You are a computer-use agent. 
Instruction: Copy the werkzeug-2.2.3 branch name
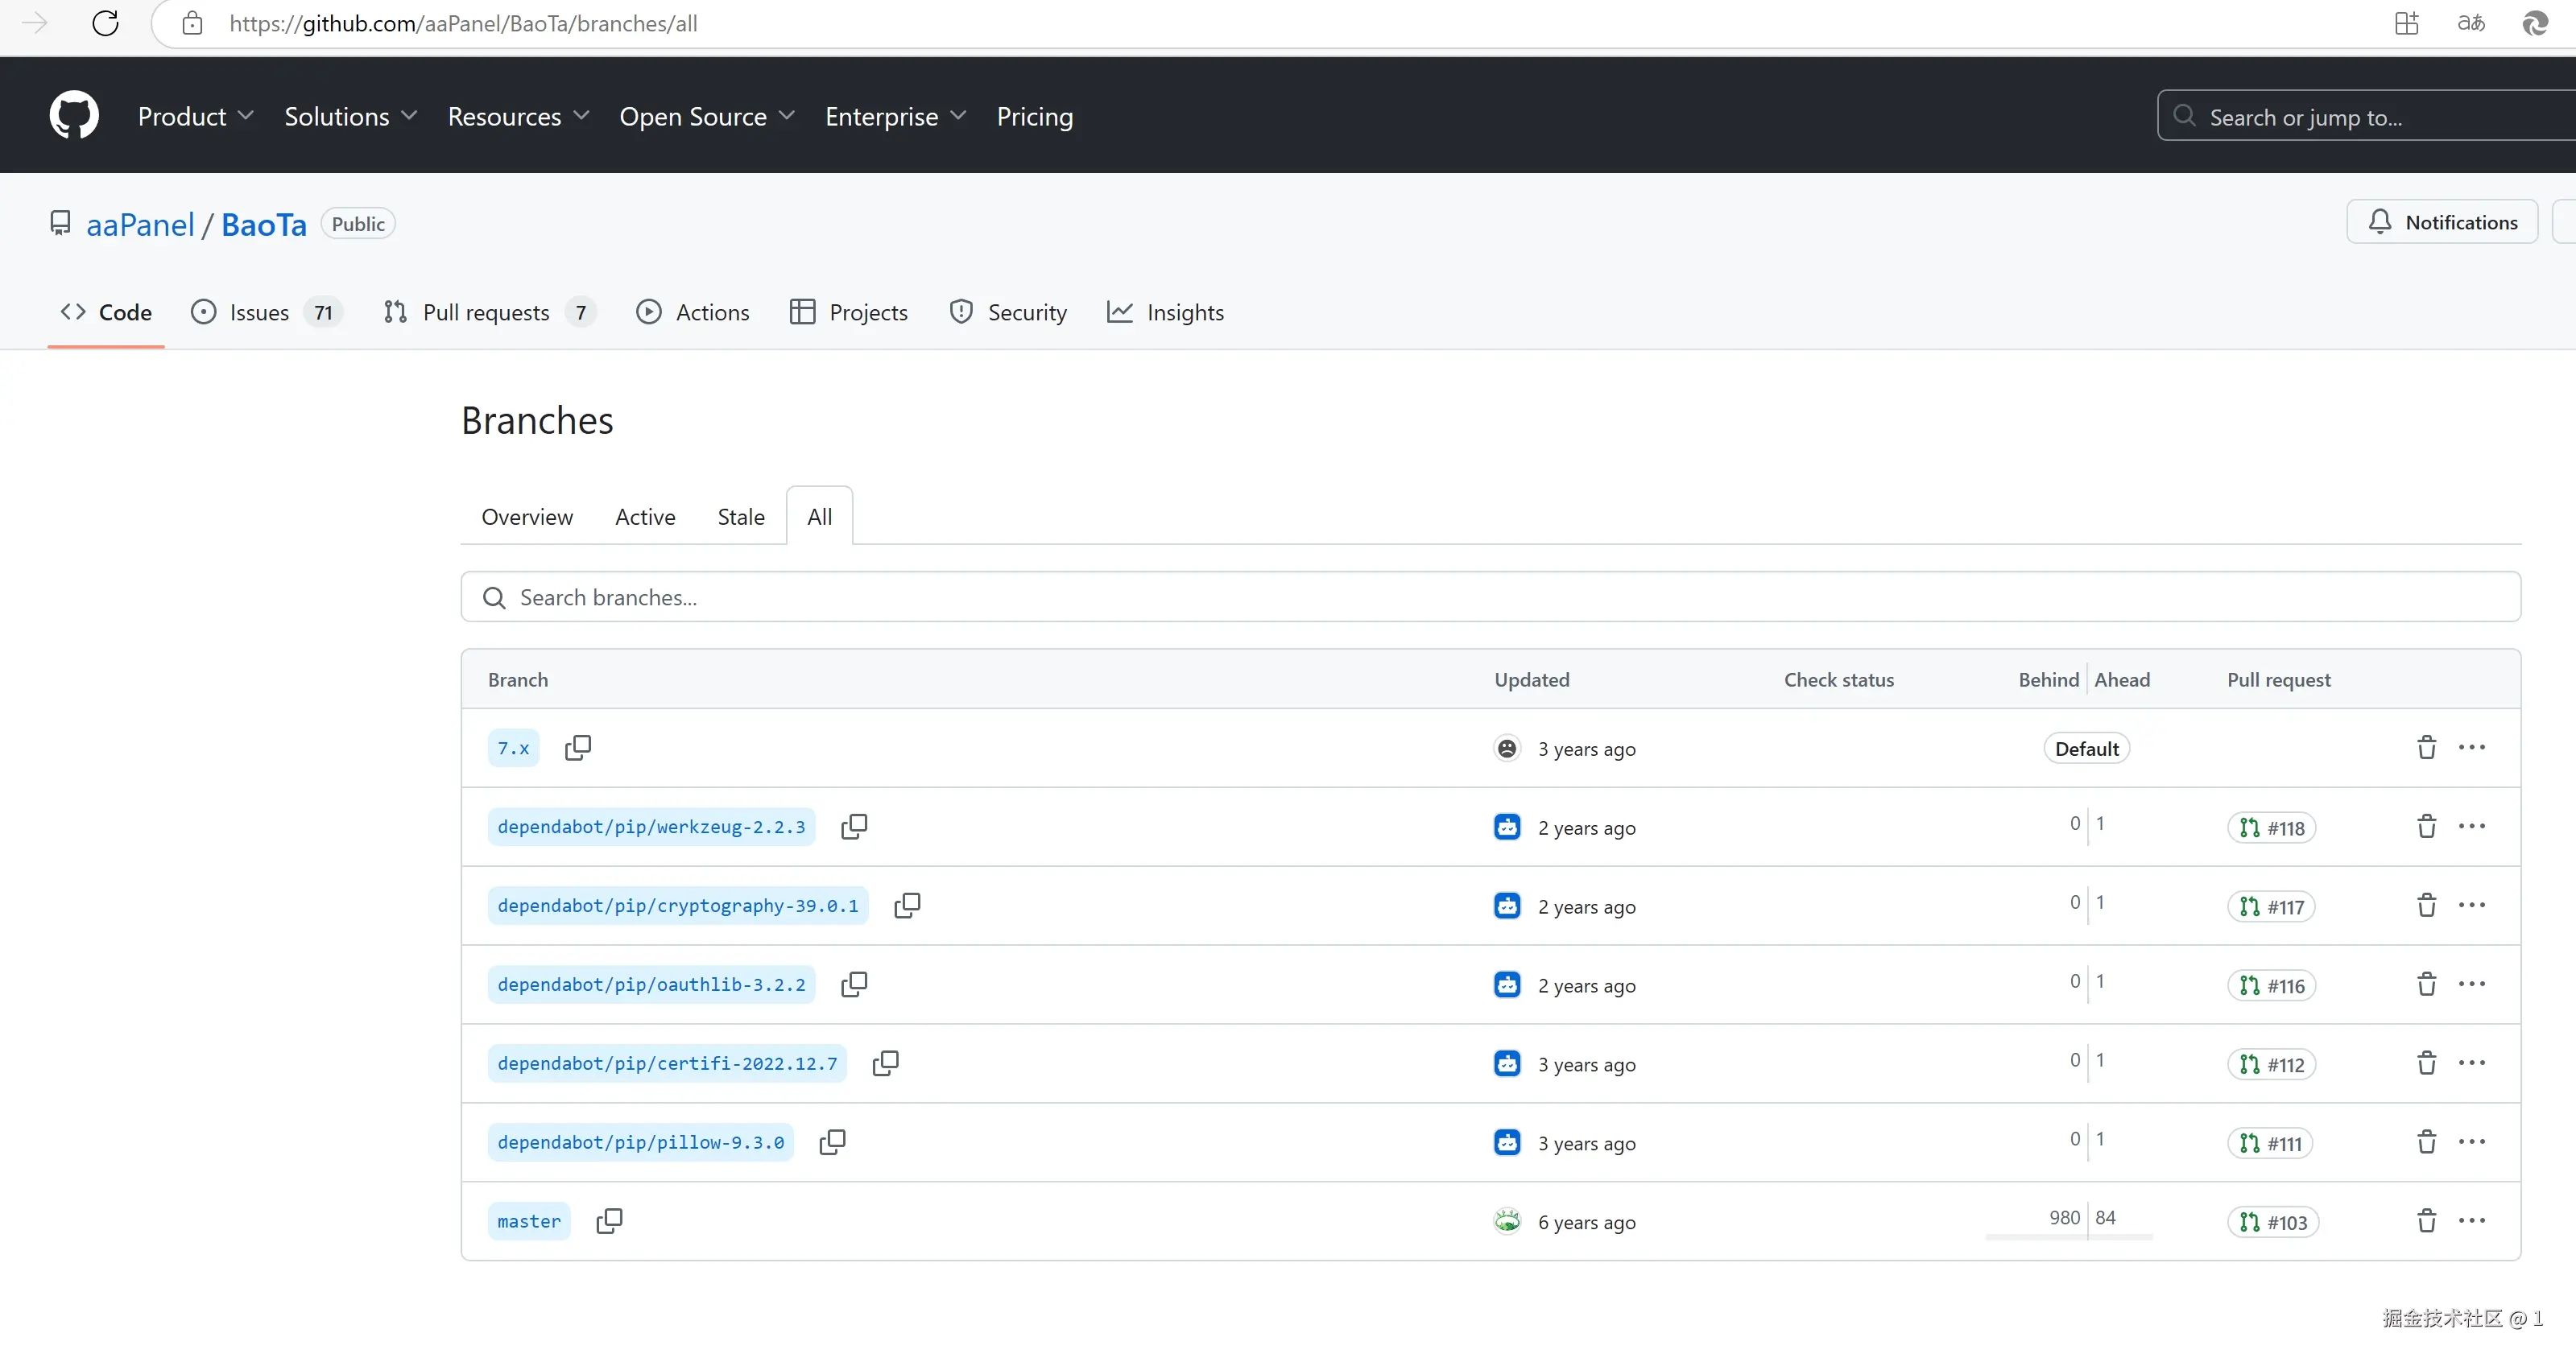click(x=854, y=826)
